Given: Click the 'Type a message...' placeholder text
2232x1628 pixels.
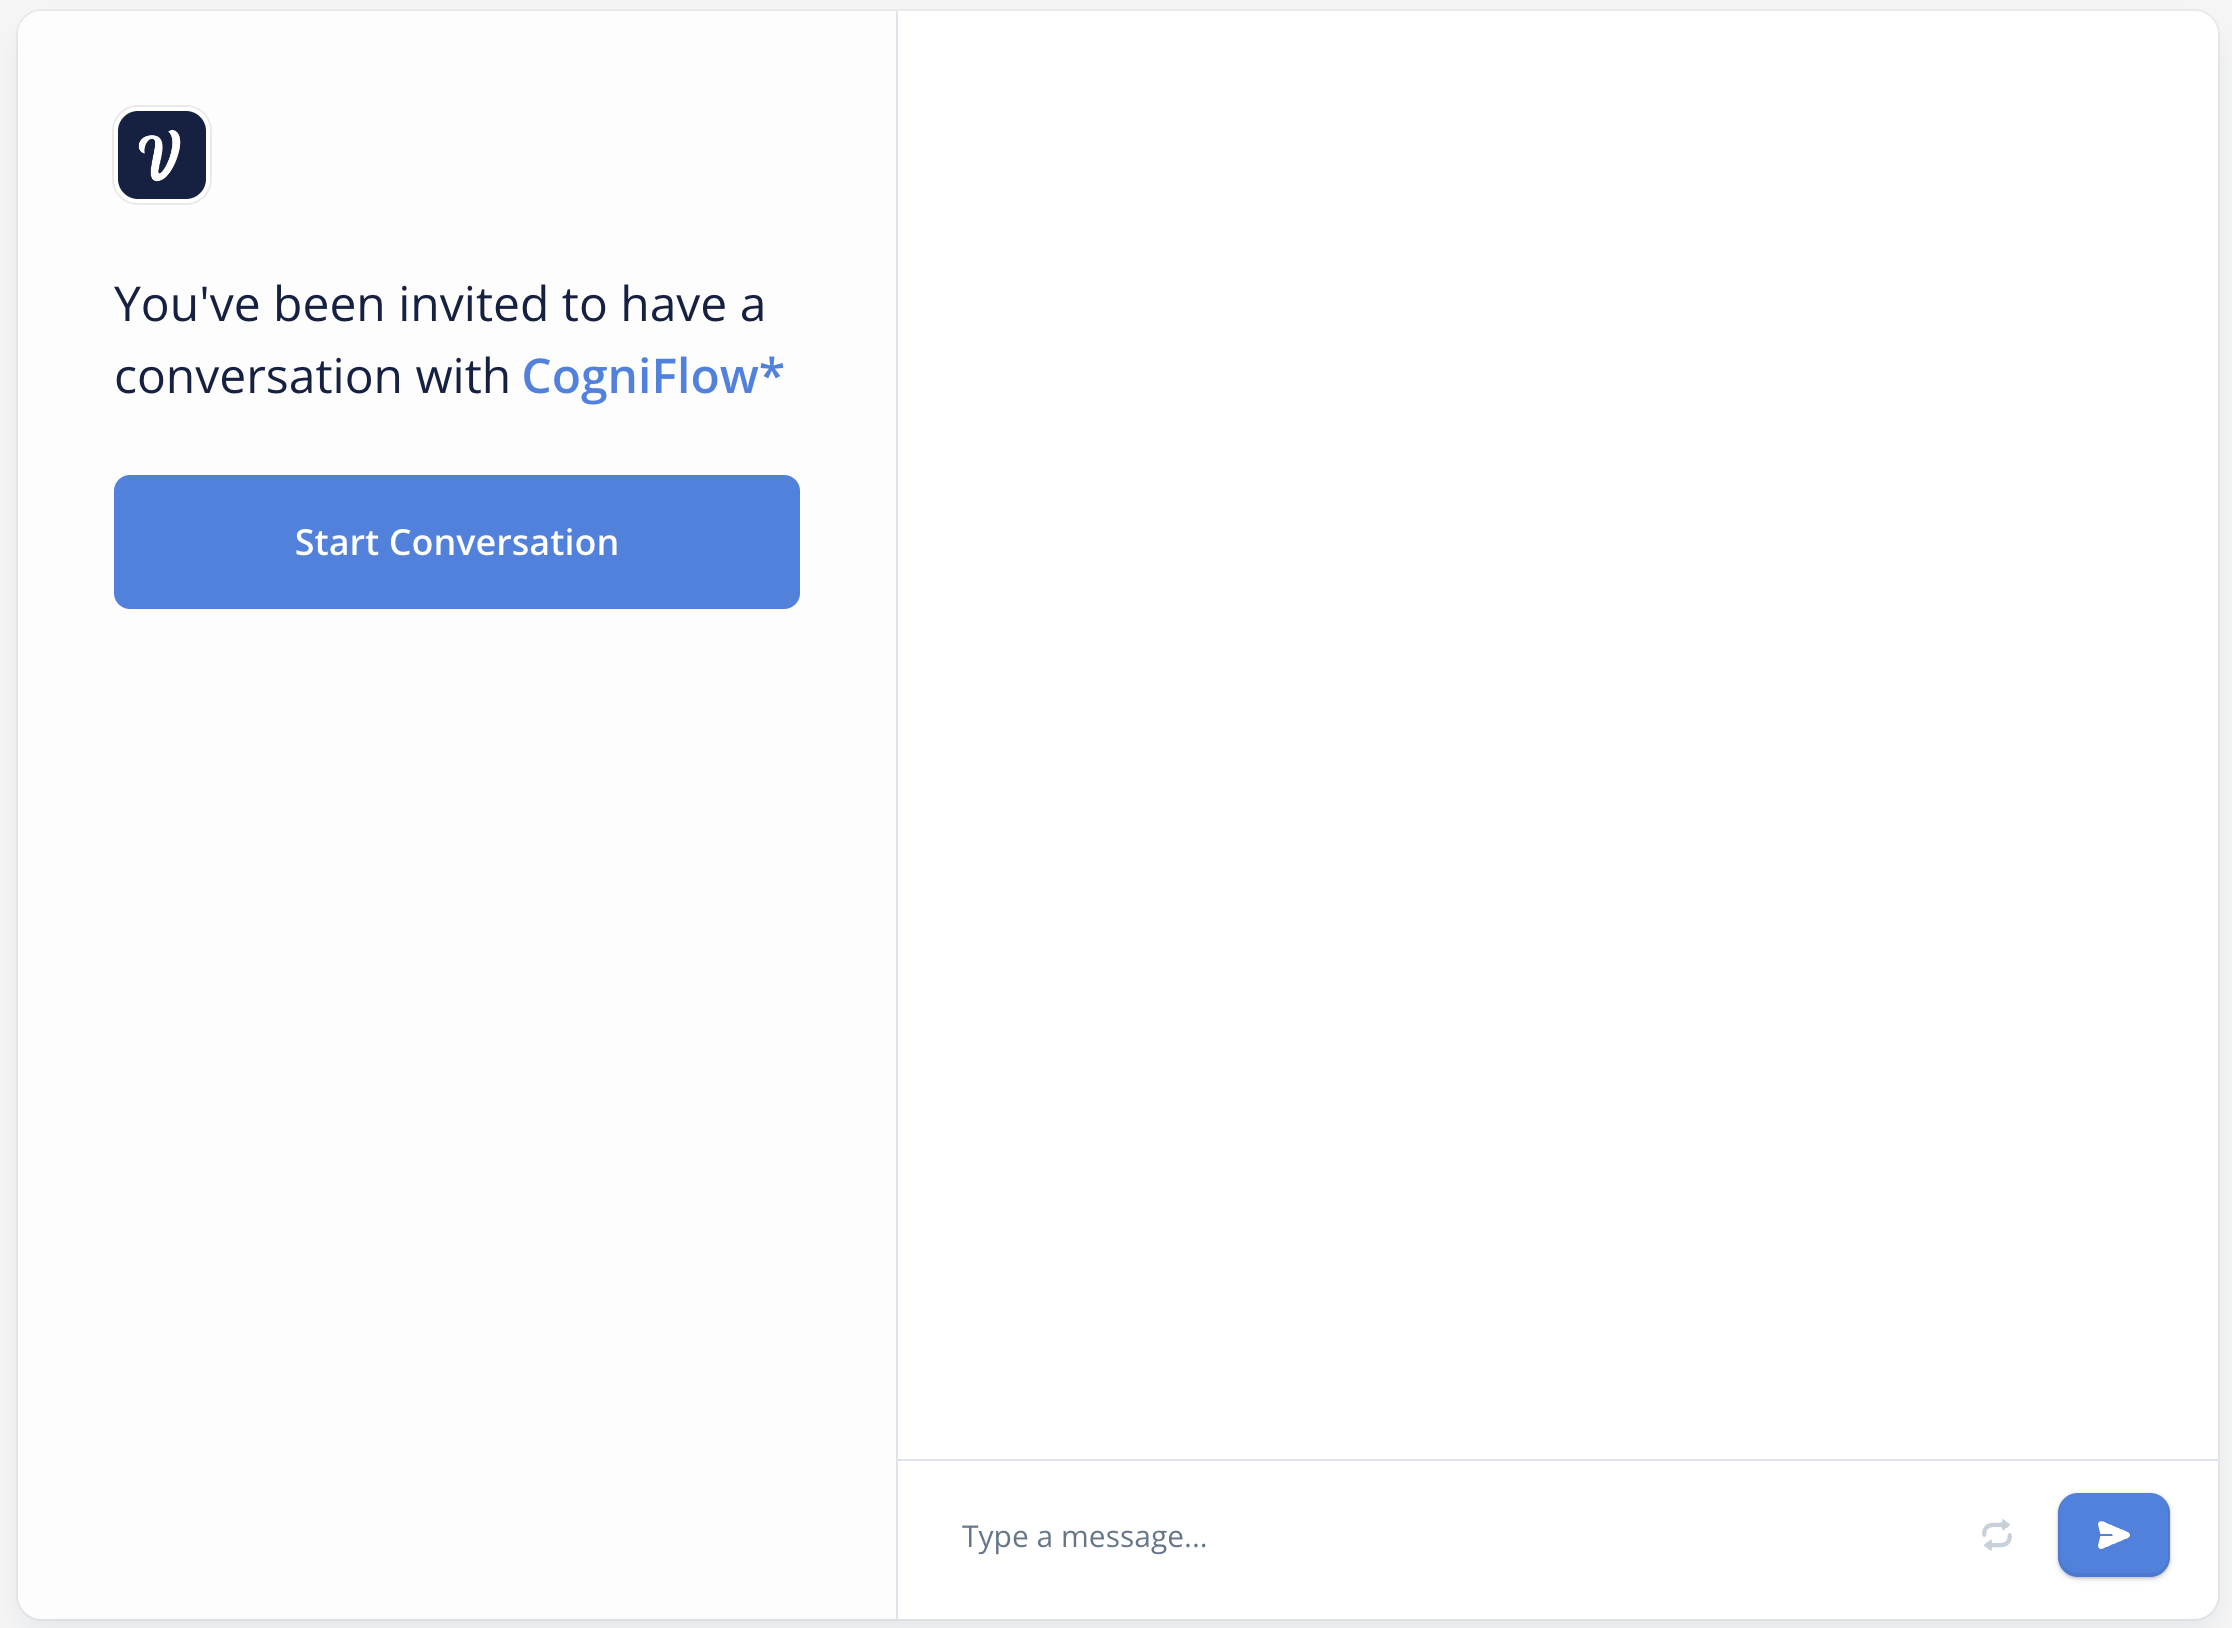Looking at the screenshot, I should (x=1084, y=1536).
